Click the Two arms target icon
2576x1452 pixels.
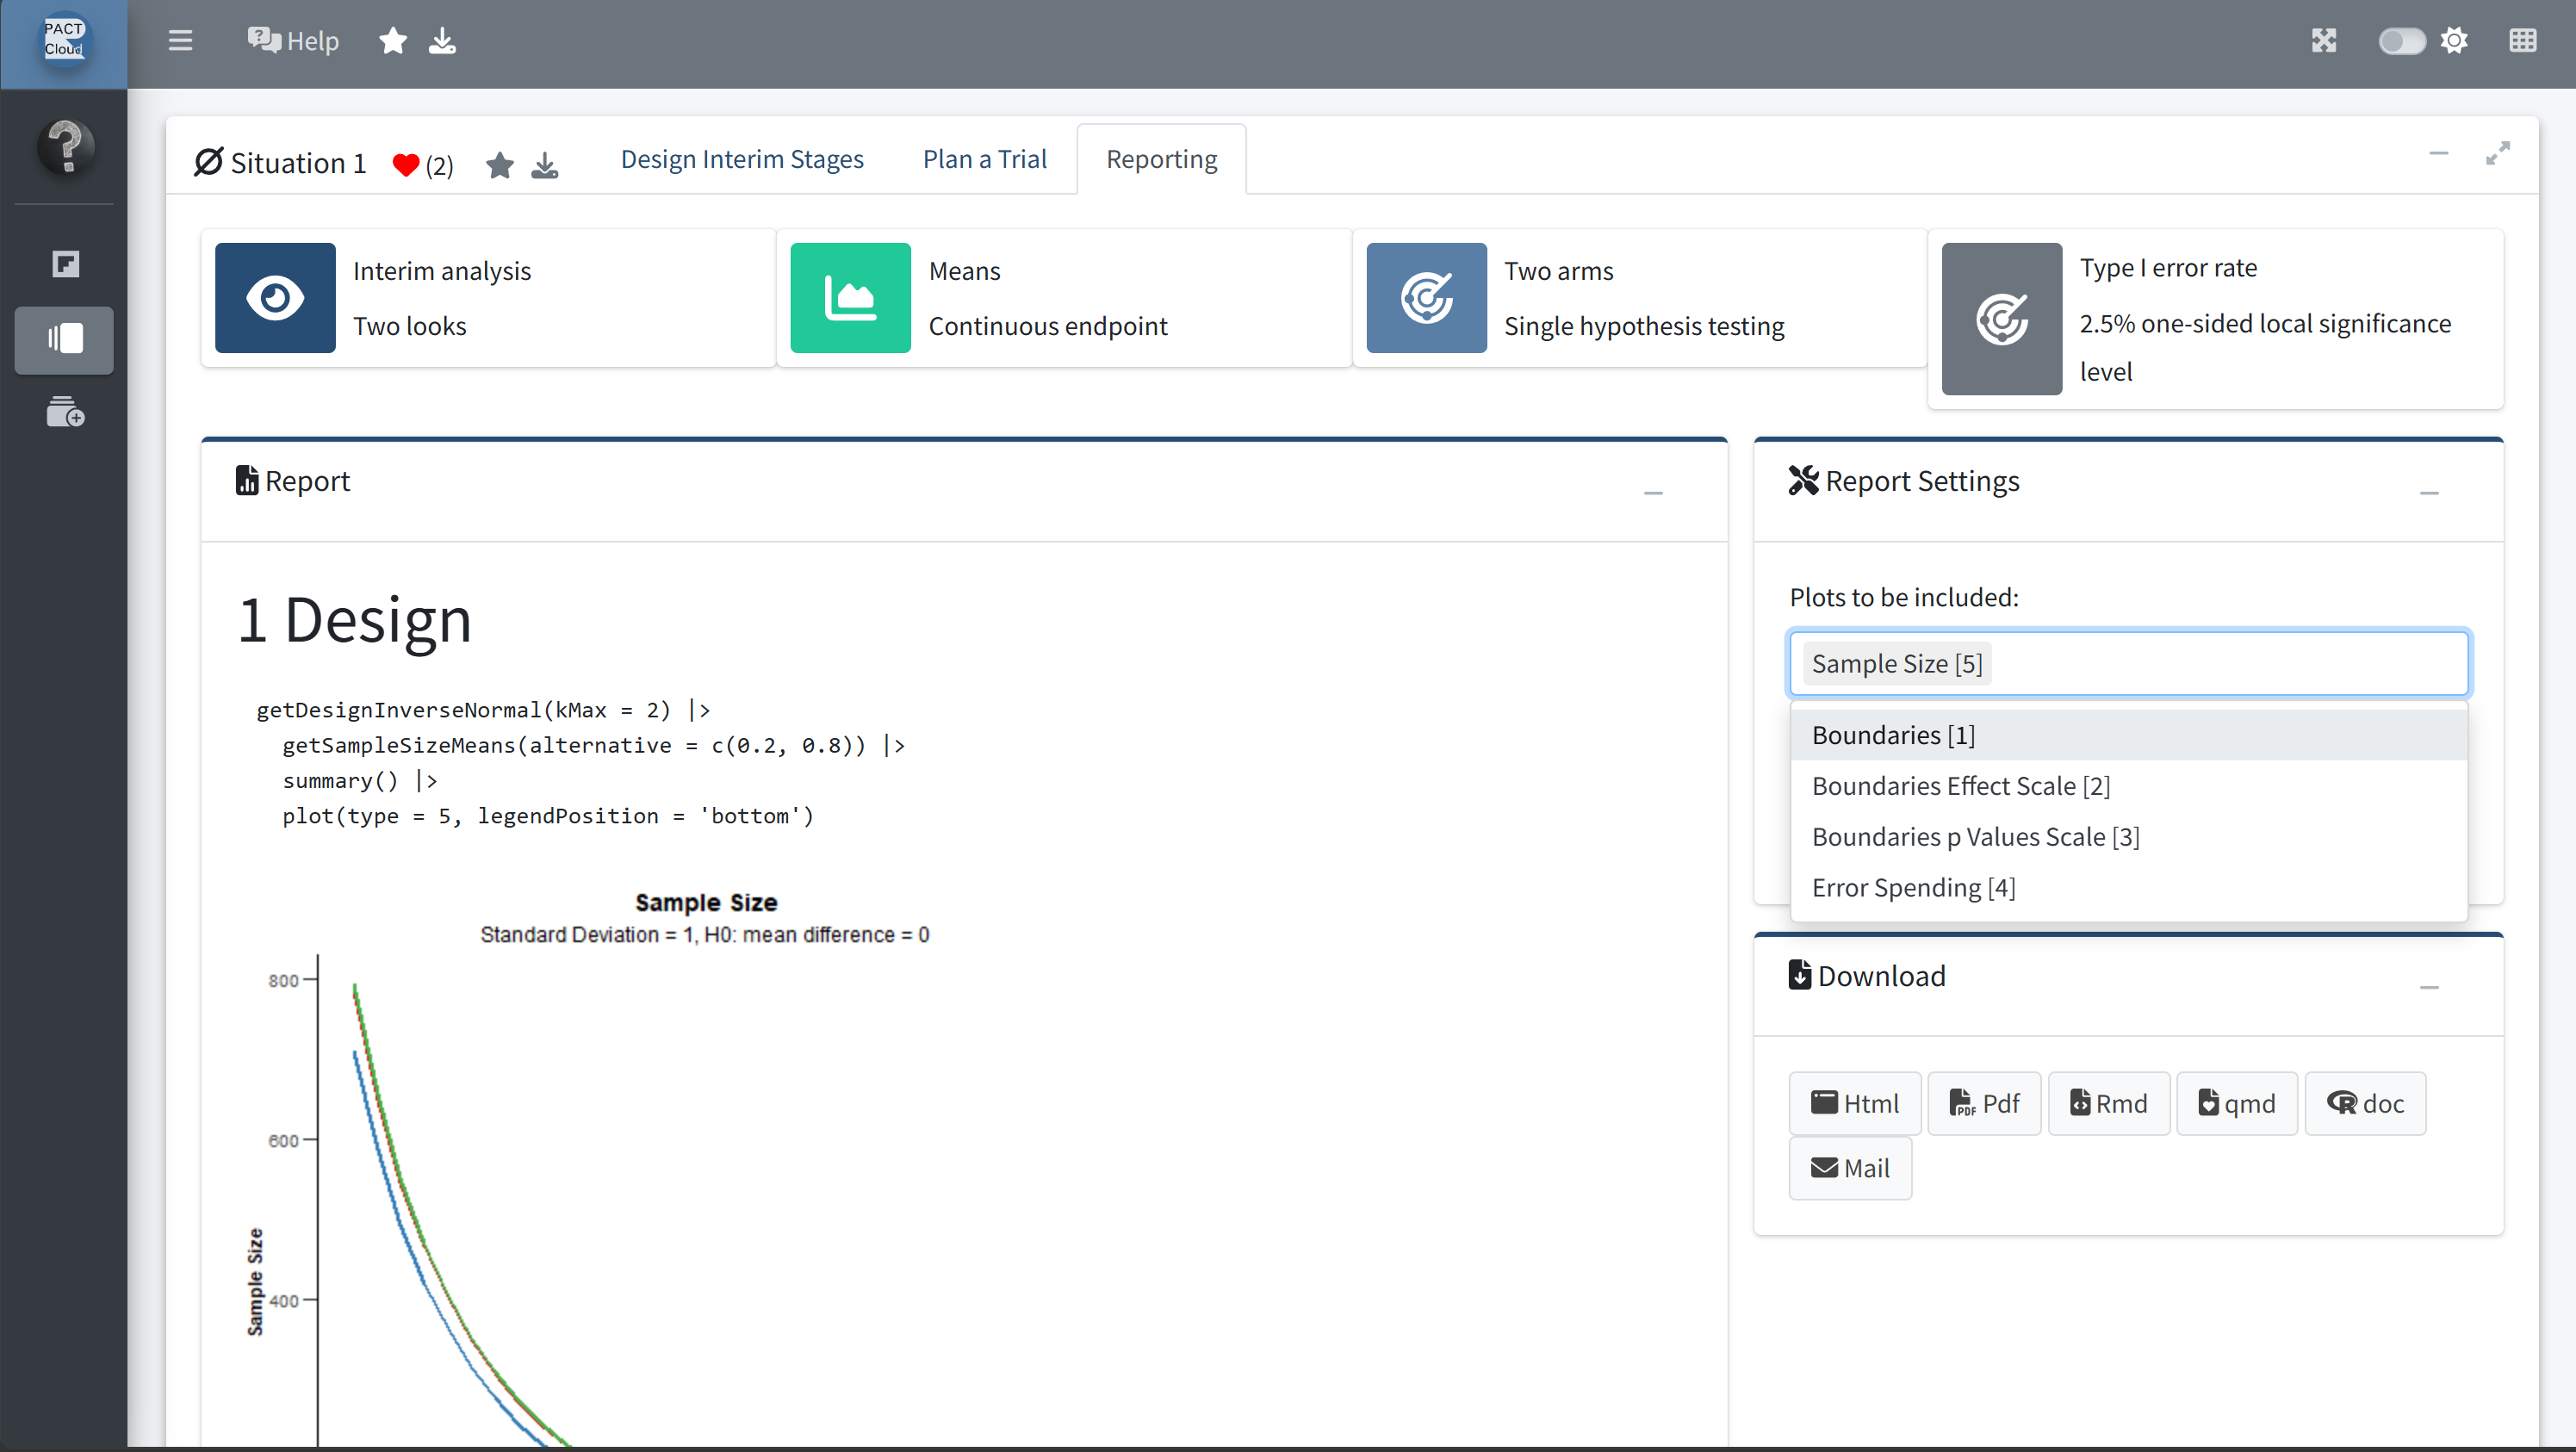1427,298
